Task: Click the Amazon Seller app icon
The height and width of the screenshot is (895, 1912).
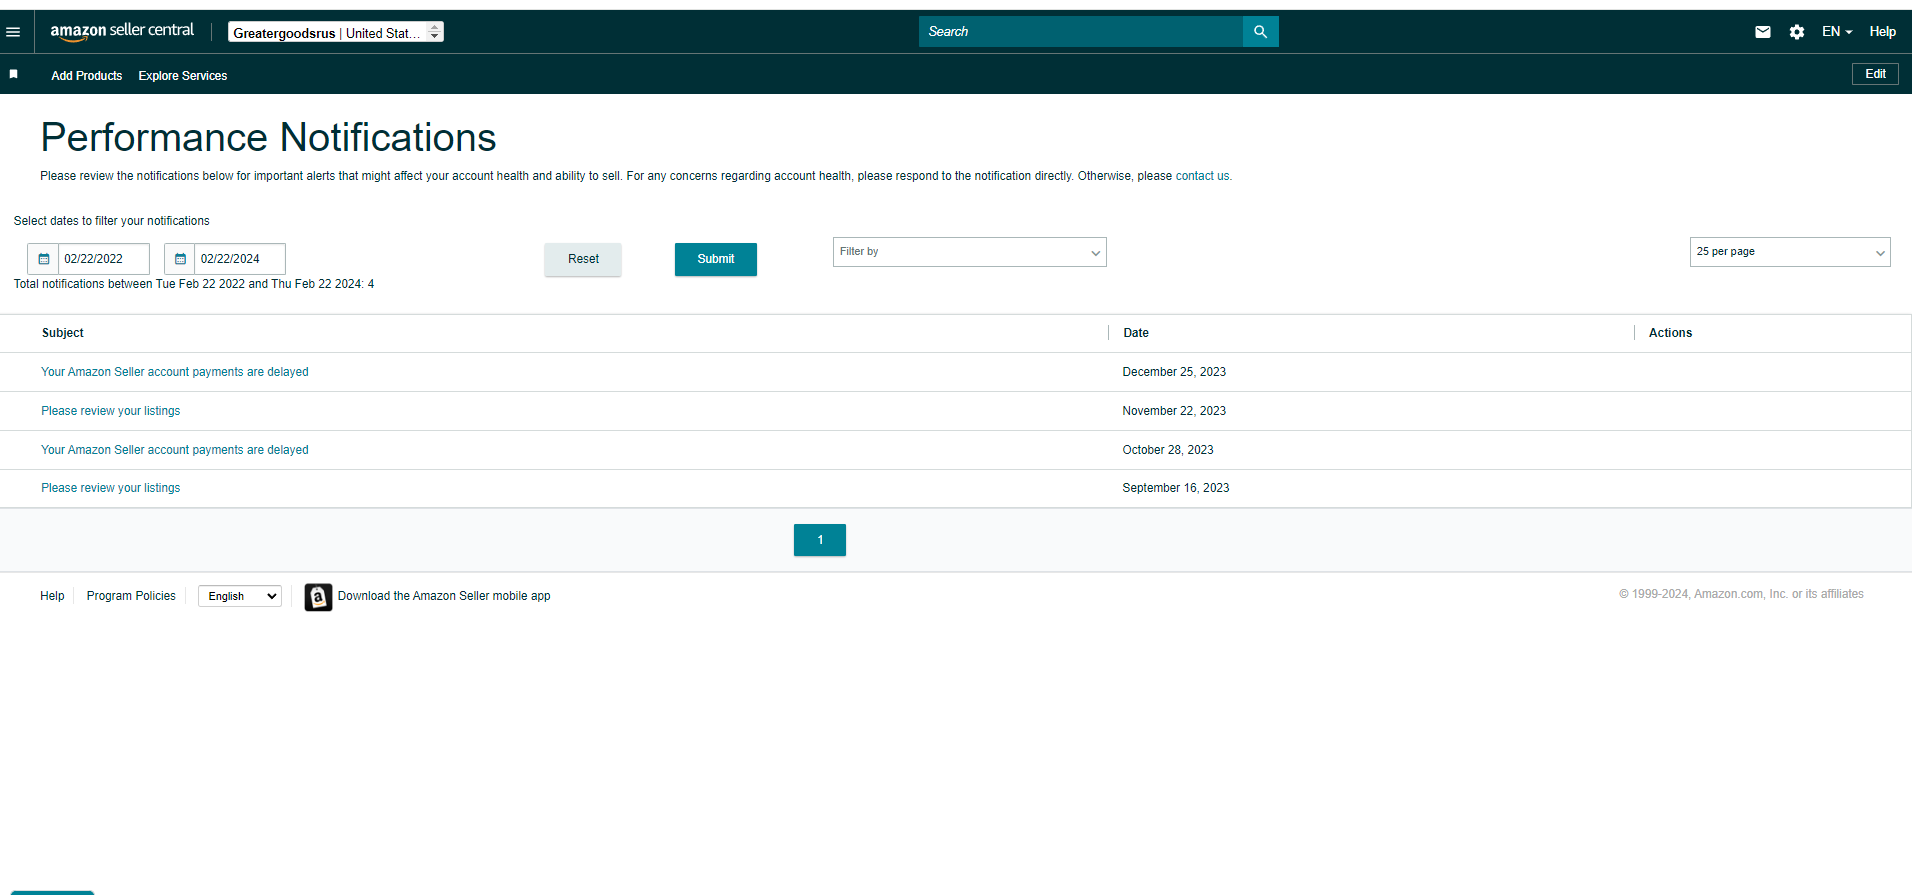Action: tap(318, 597)
